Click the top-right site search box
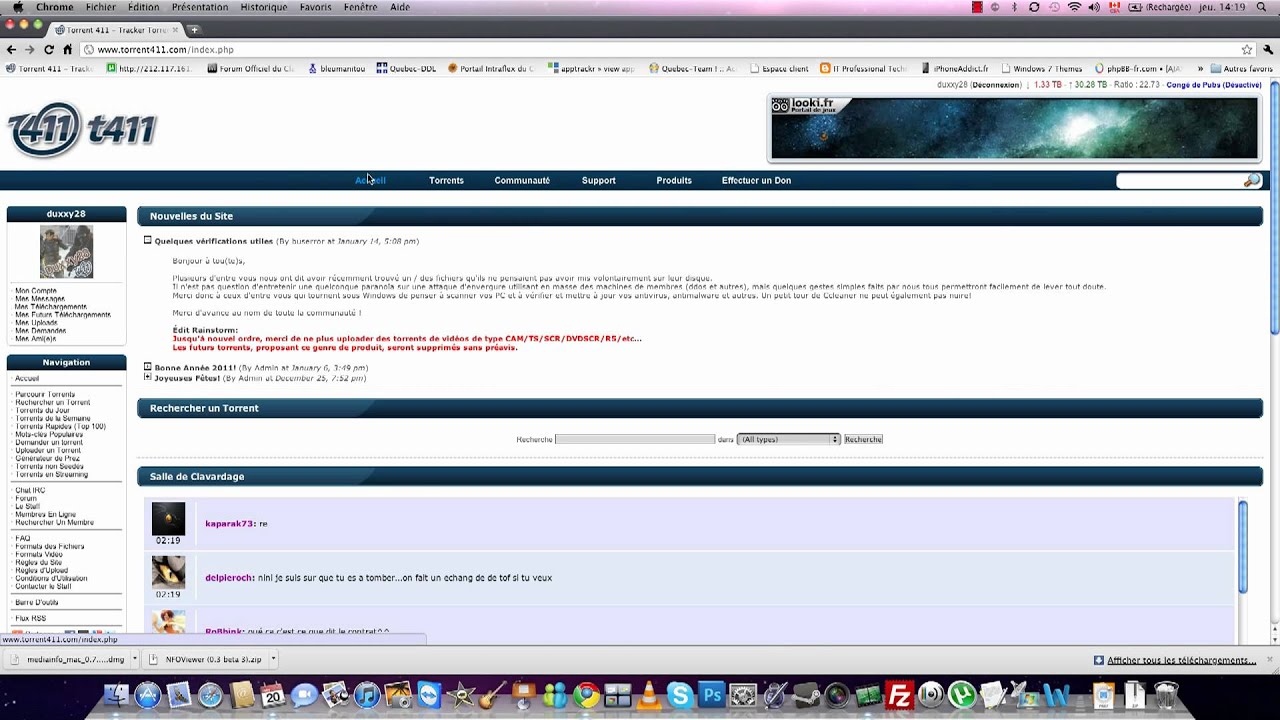The image size is (1280, 720). click(1180, 180)
